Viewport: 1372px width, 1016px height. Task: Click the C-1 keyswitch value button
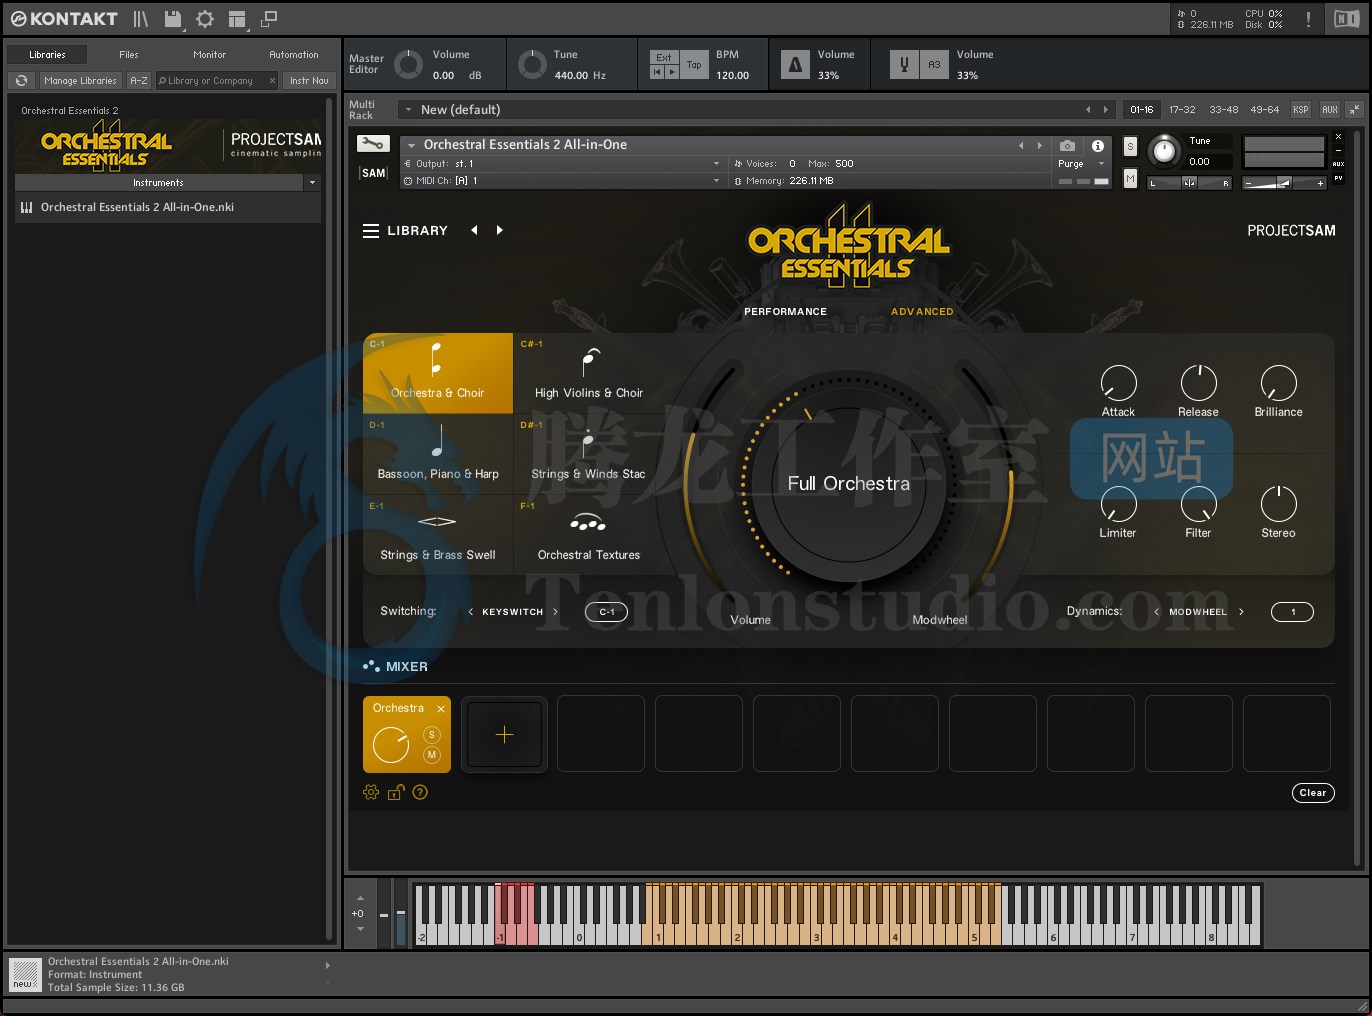coord(607,612)
